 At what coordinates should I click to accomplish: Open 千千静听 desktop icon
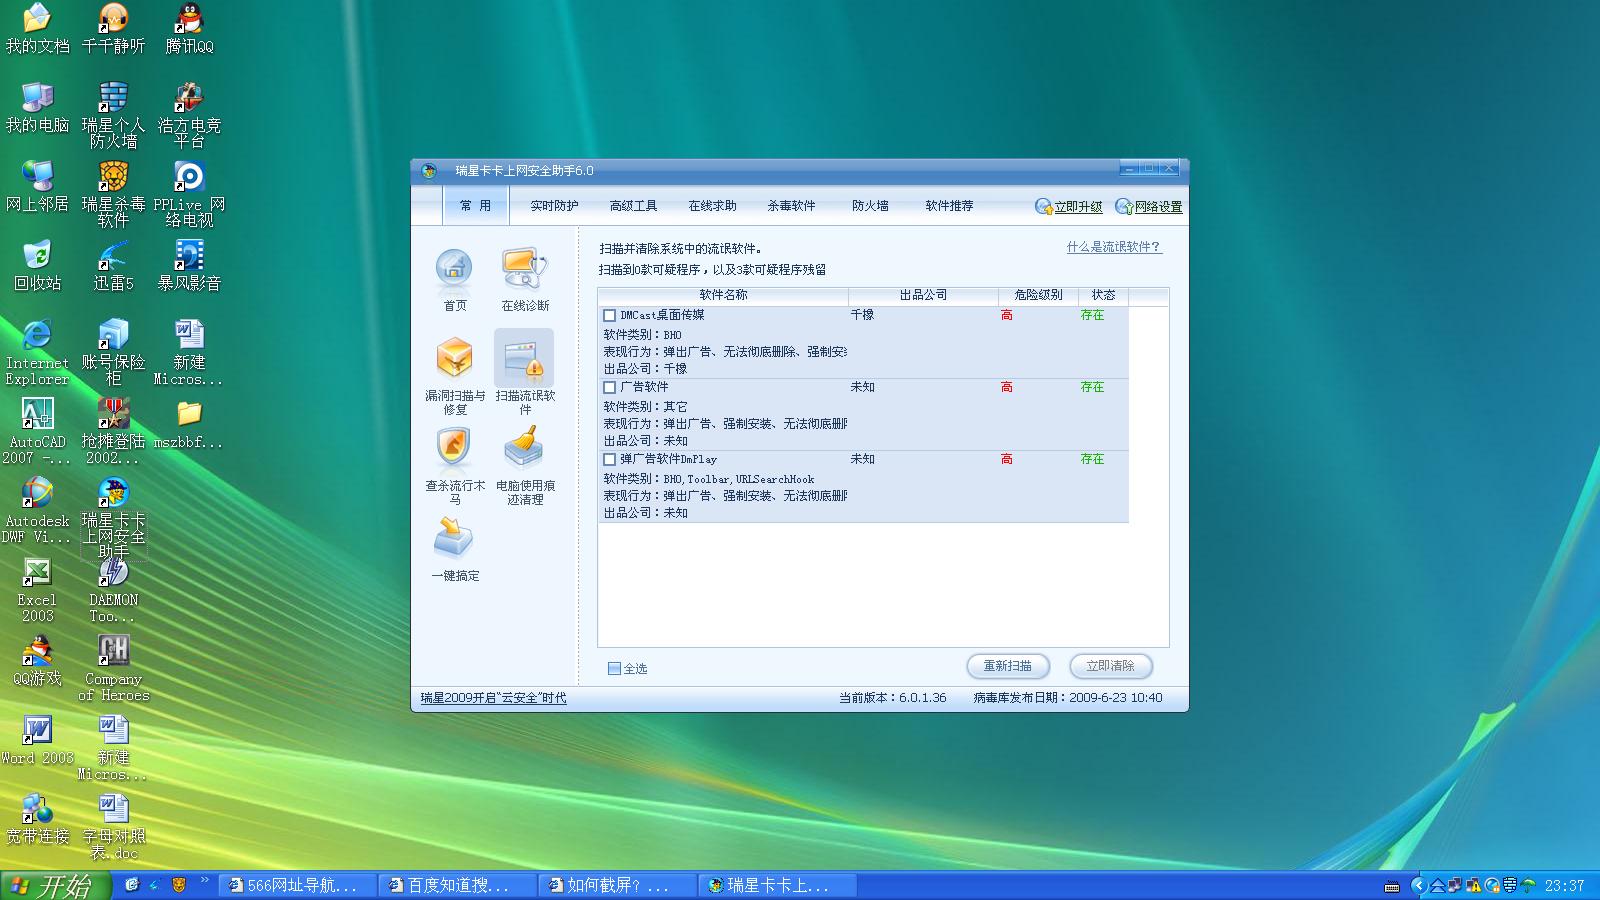113,28
